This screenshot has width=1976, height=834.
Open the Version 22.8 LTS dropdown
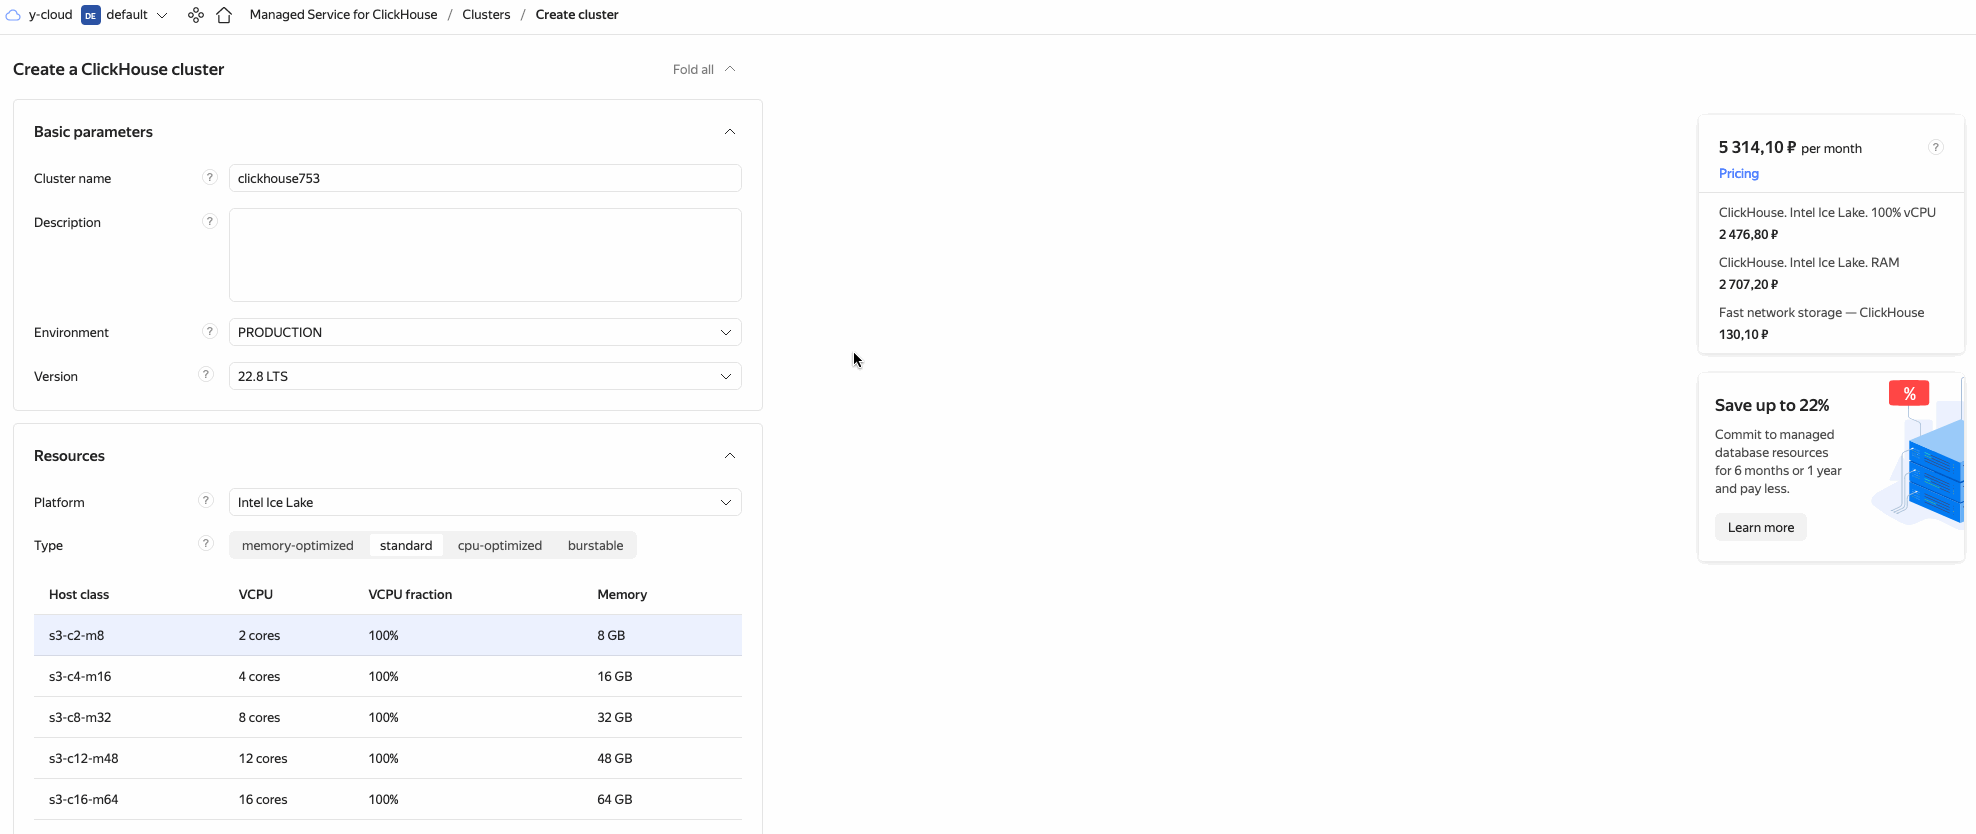pyautogui.click(x=485, y=376)
